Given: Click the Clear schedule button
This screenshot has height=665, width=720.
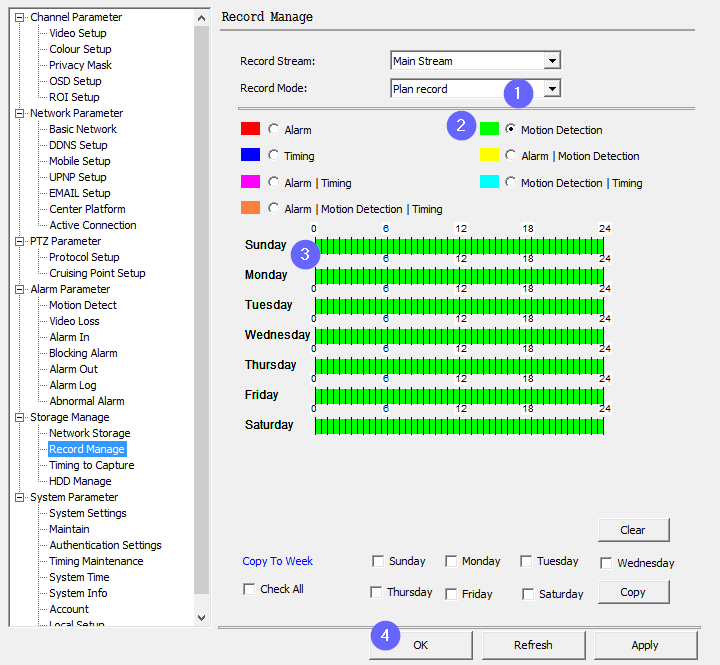Looking at the screenshot, I should click(x=633, y=530).
